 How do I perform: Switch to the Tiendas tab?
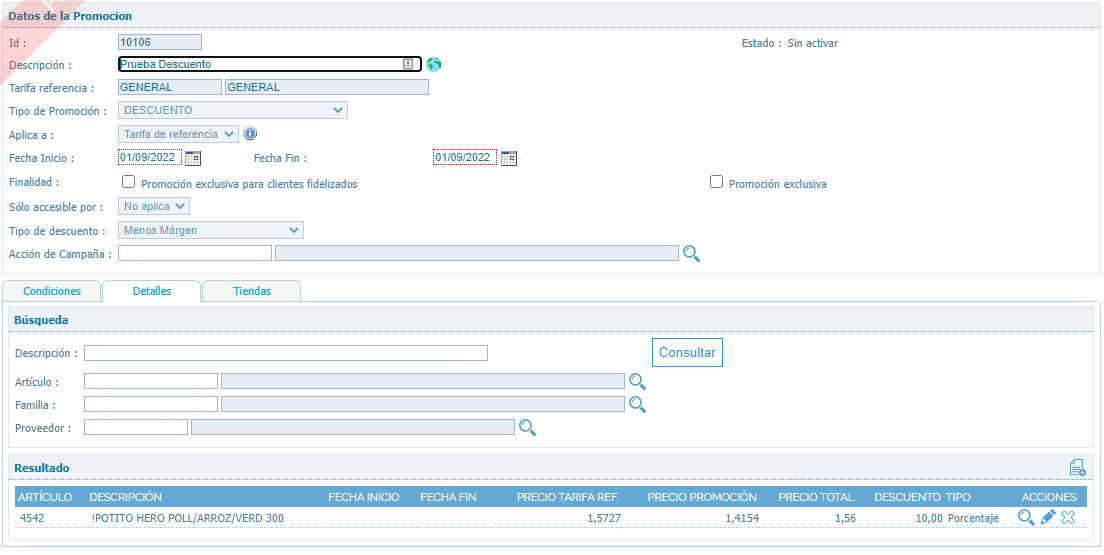point(251,291)
